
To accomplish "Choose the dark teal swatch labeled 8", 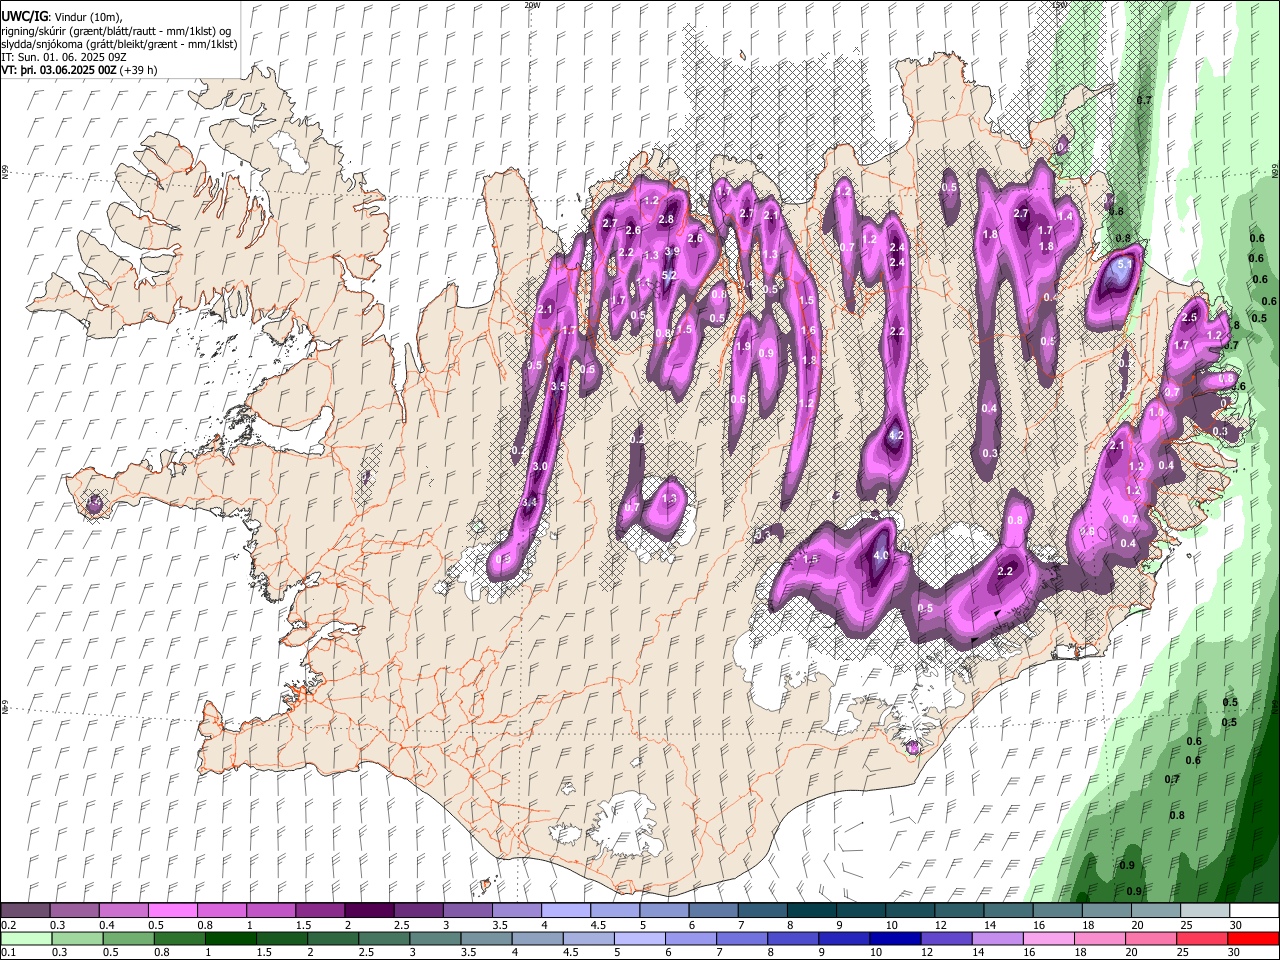I will (811, 911).
